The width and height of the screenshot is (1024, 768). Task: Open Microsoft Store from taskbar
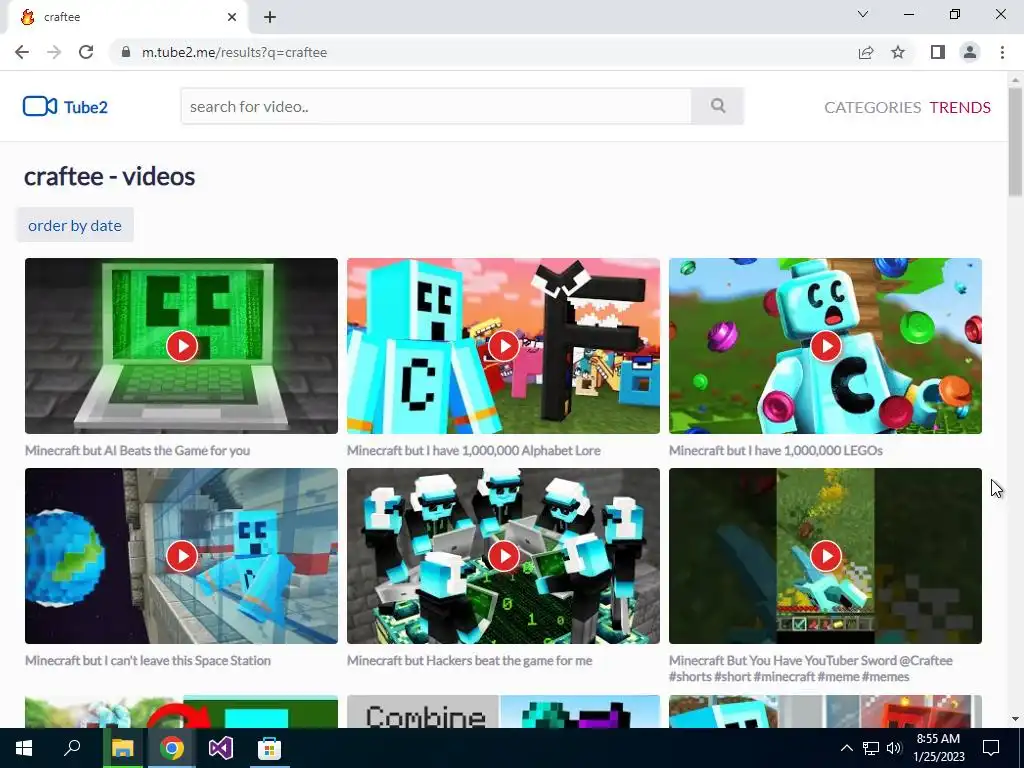269,748
